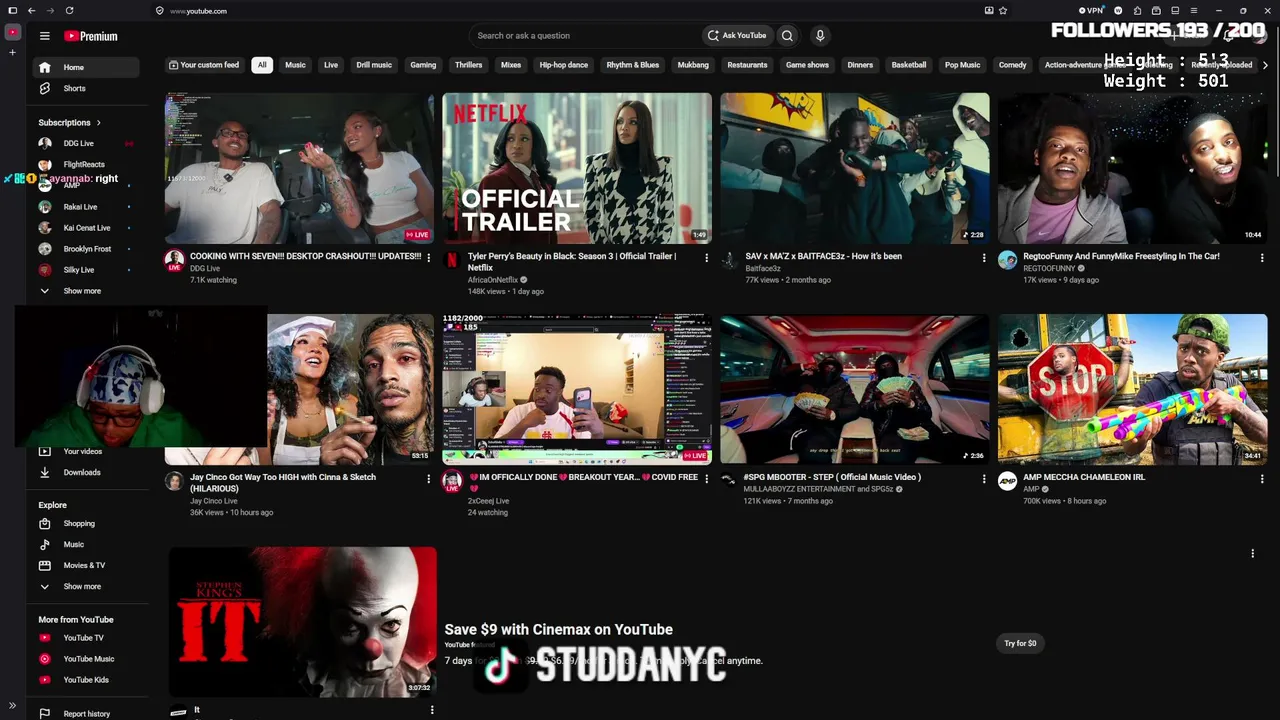The image size is (1280, 720).
Task: Click inside the YouTube search box
Action: tap(585, 36)
